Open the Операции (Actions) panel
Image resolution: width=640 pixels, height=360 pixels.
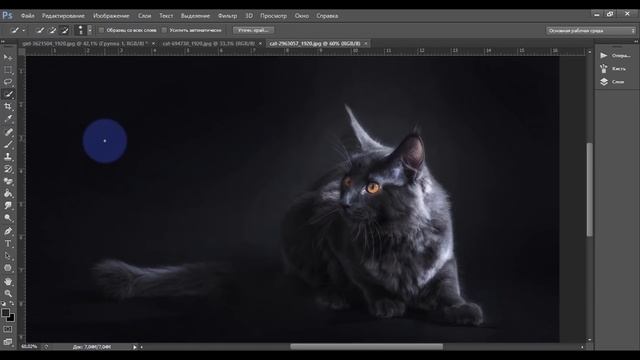(x=616, y=56)
